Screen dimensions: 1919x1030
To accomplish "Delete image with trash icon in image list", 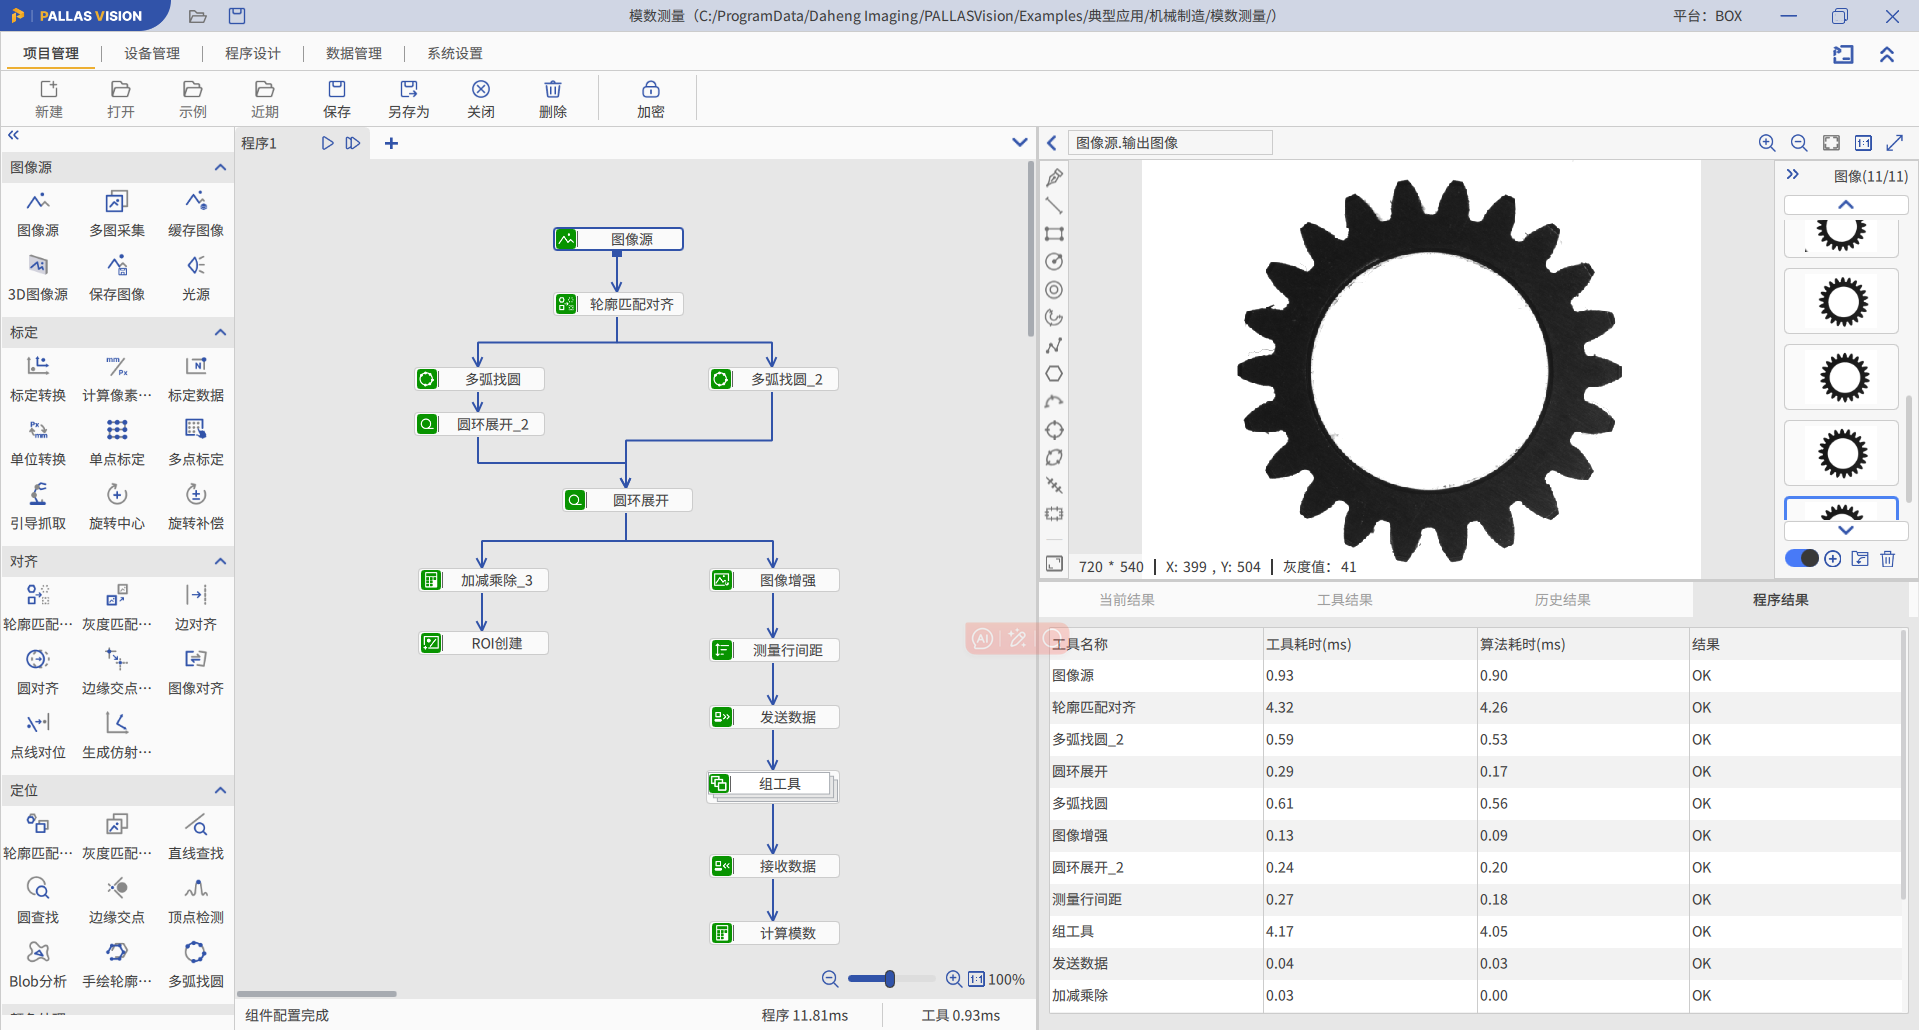I will [1888, 559].
